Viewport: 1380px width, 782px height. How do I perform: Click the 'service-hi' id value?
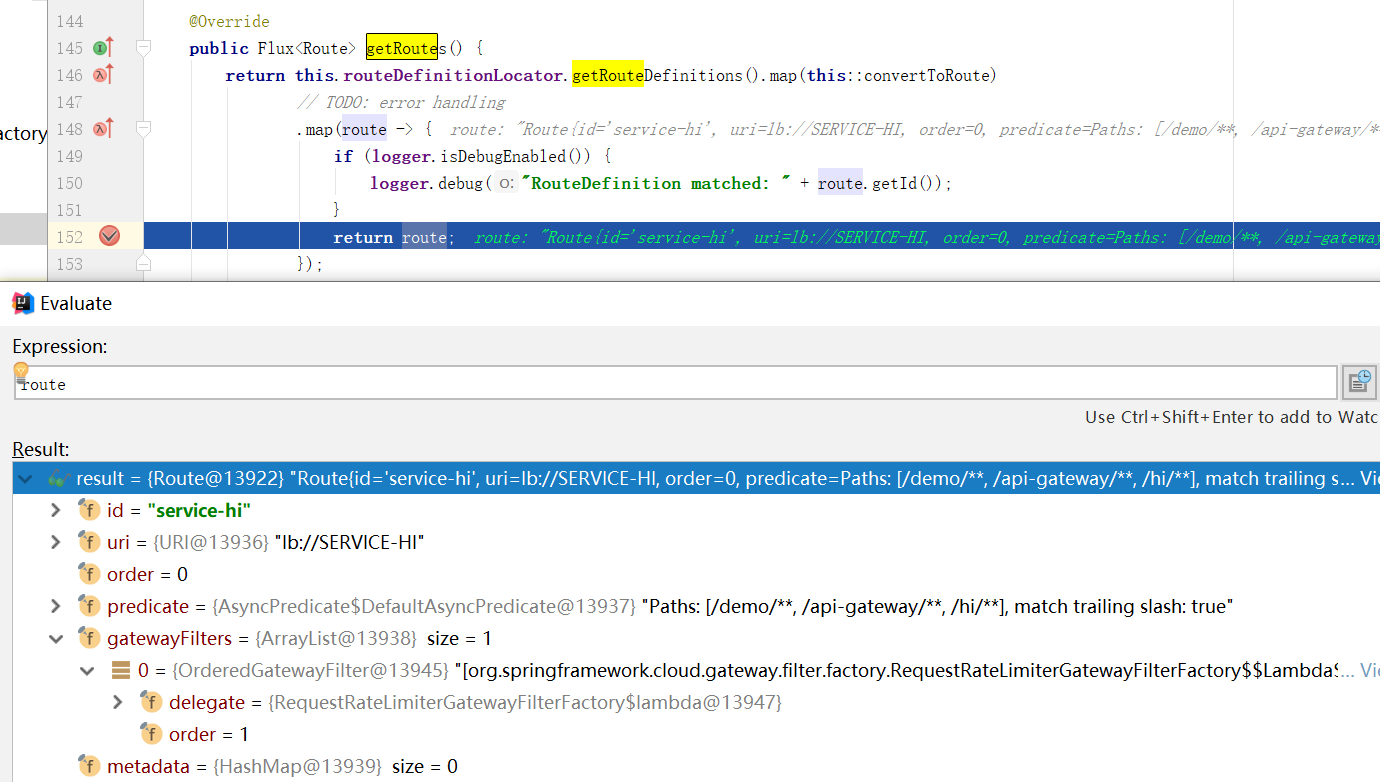click(198, 511)
